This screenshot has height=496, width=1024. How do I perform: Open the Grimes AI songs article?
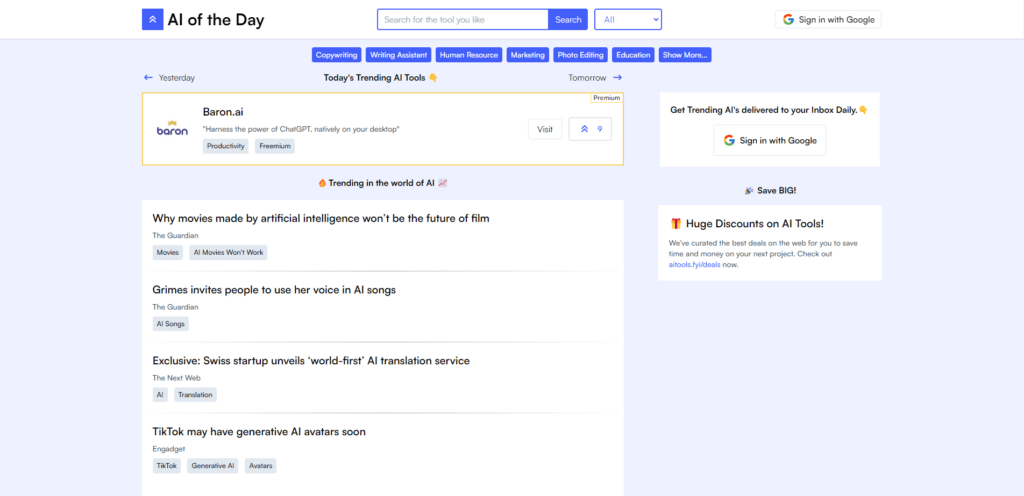[x=274, y=290]
